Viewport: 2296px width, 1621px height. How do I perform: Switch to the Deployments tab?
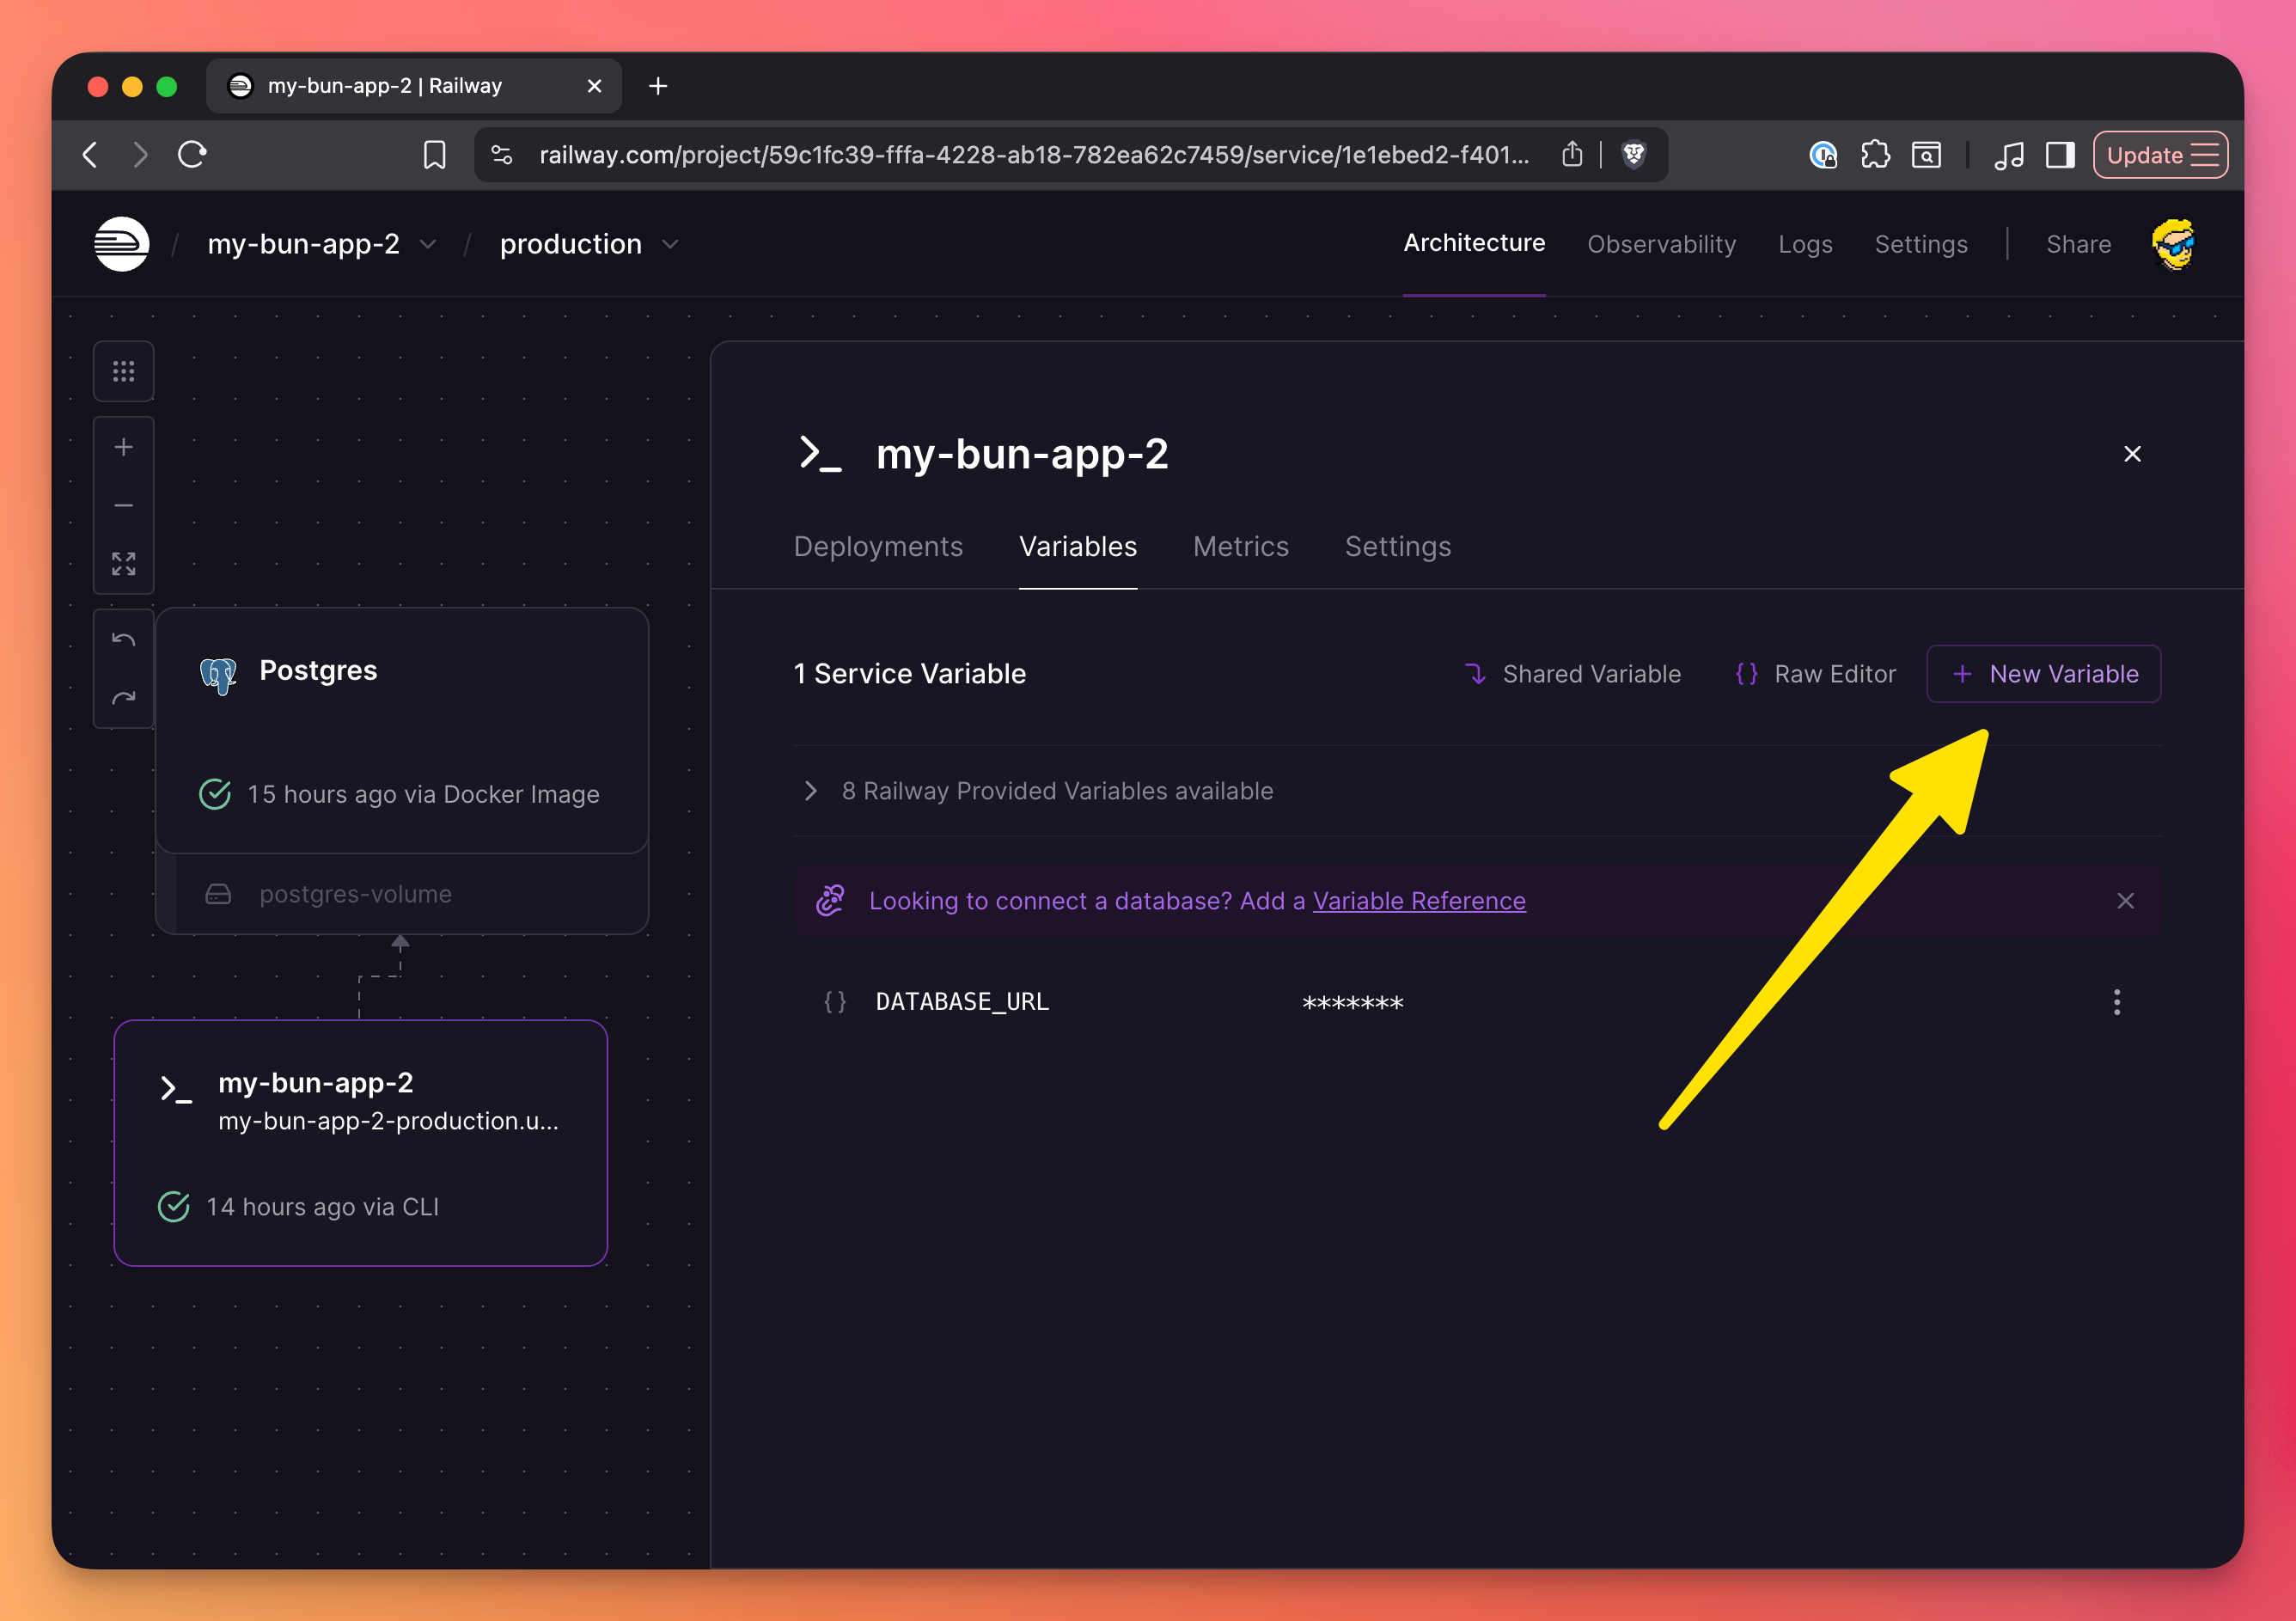pos(877,547)
